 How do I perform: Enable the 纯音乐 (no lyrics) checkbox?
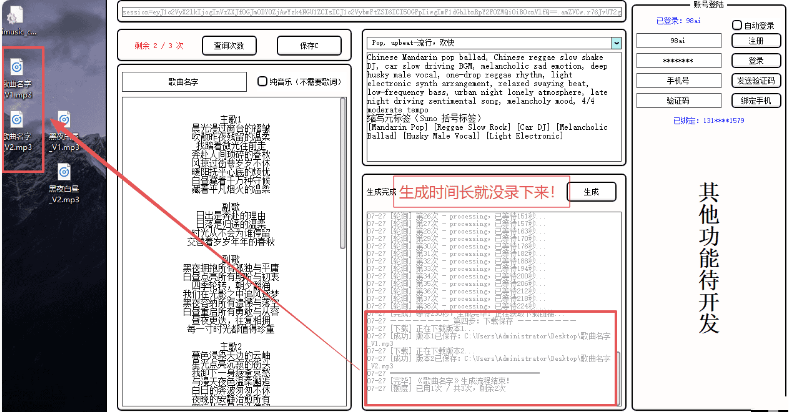262,81
